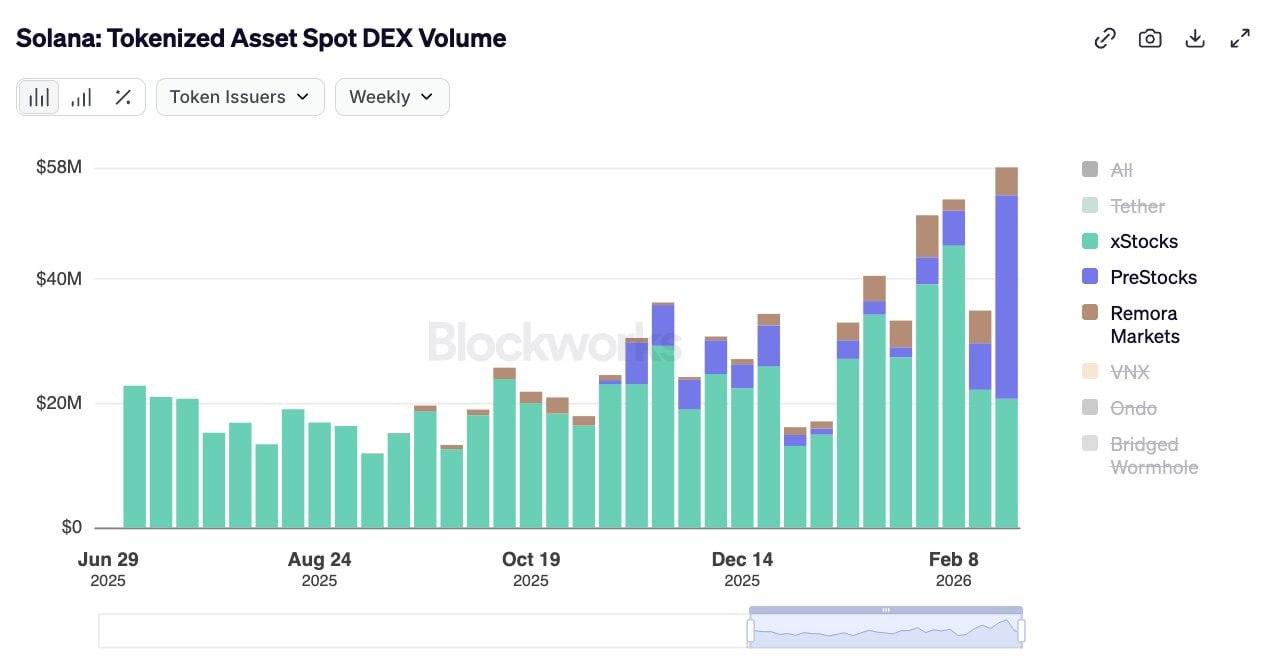The width and height of the screenshot is (1266, 672).
Task: Switch to grouped bar chart view
Action: (81, 97)
